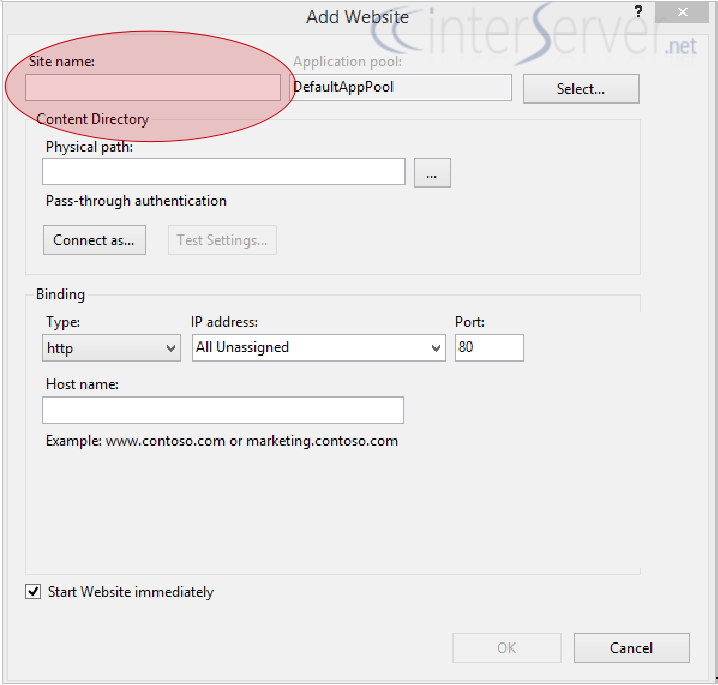Click the Application pool text box
Image resolution: width=718 pixels, height=685 pixels.
(401, 87)
